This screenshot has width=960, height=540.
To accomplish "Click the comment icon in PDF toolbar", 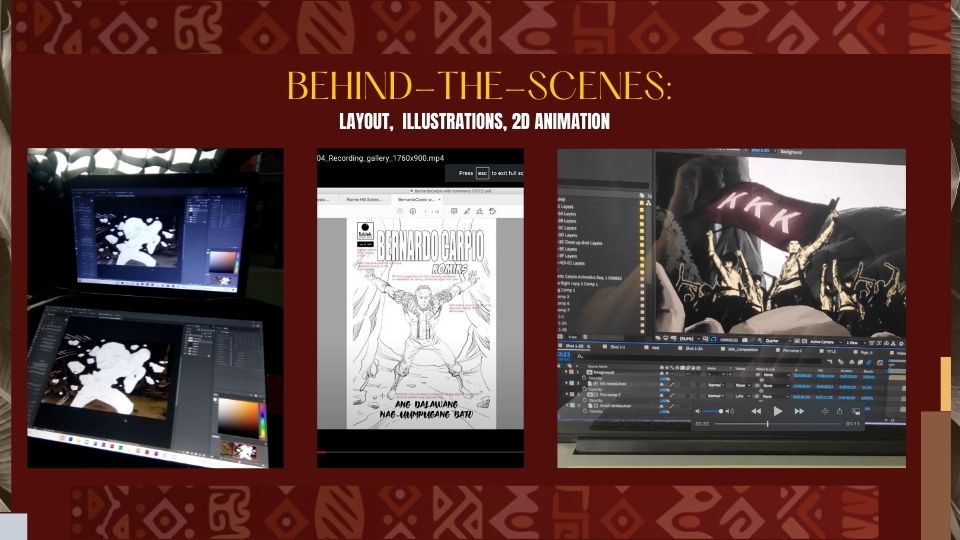I will tap(454, 211).
